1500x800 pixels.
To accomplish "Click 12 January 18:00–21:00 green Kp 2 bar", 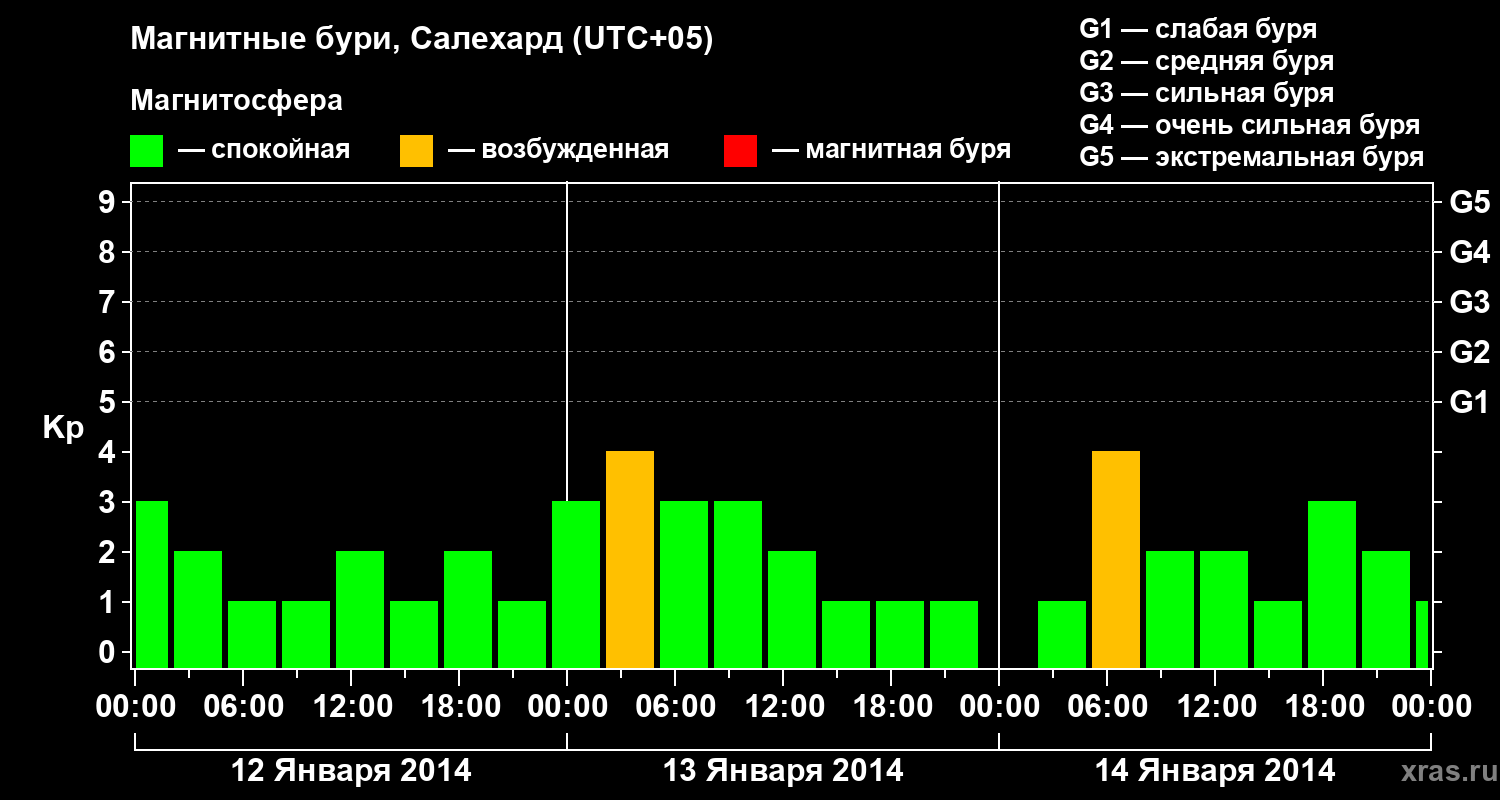I will pyautogui.click(x=468, y=610).
